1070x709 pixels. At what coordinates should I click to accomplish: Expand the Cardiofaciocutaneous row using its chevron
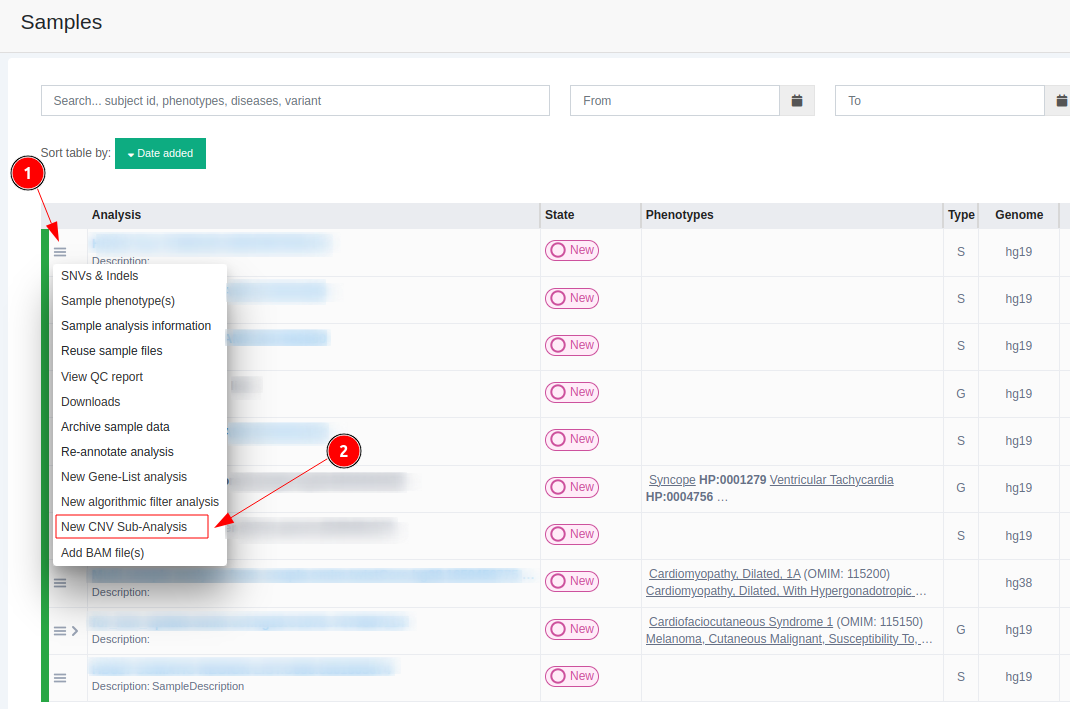(x=75, y=630)
